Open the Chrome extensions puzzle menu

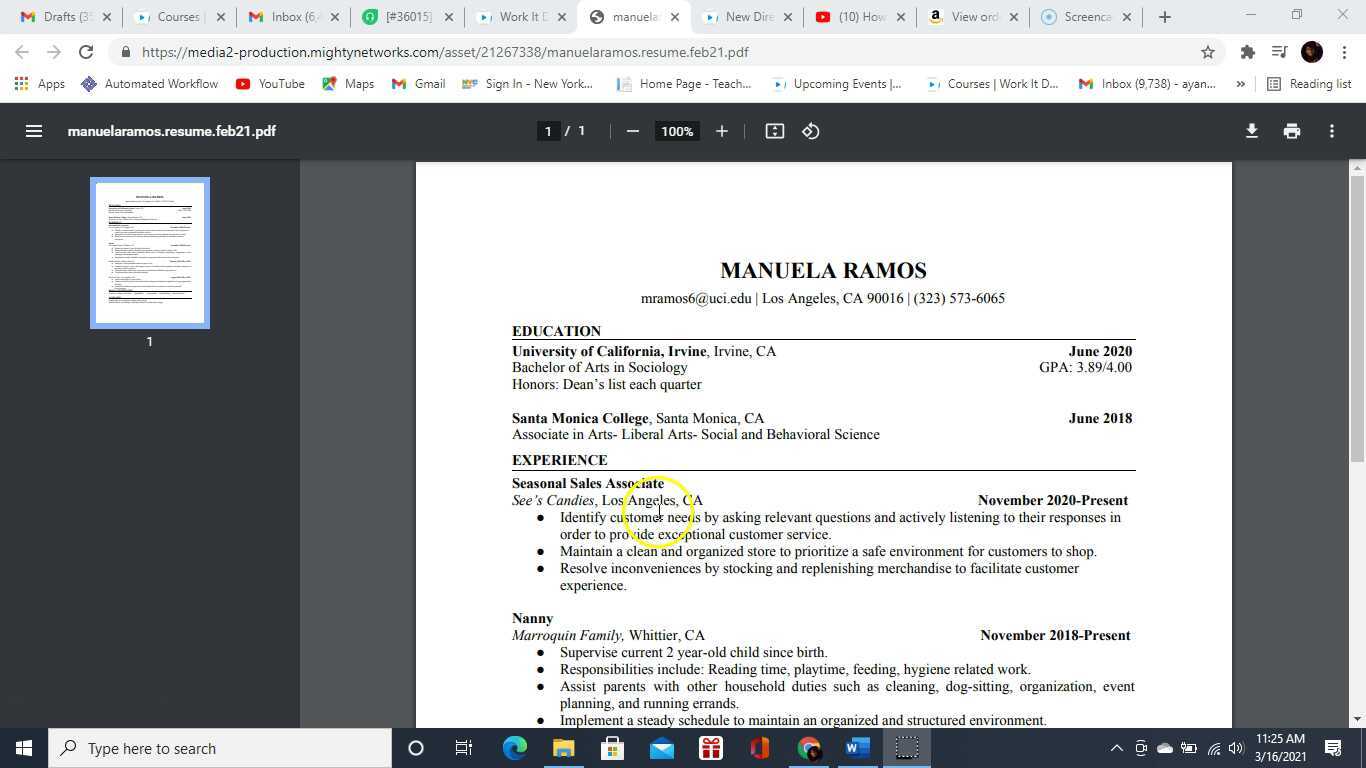point(1247,52)
